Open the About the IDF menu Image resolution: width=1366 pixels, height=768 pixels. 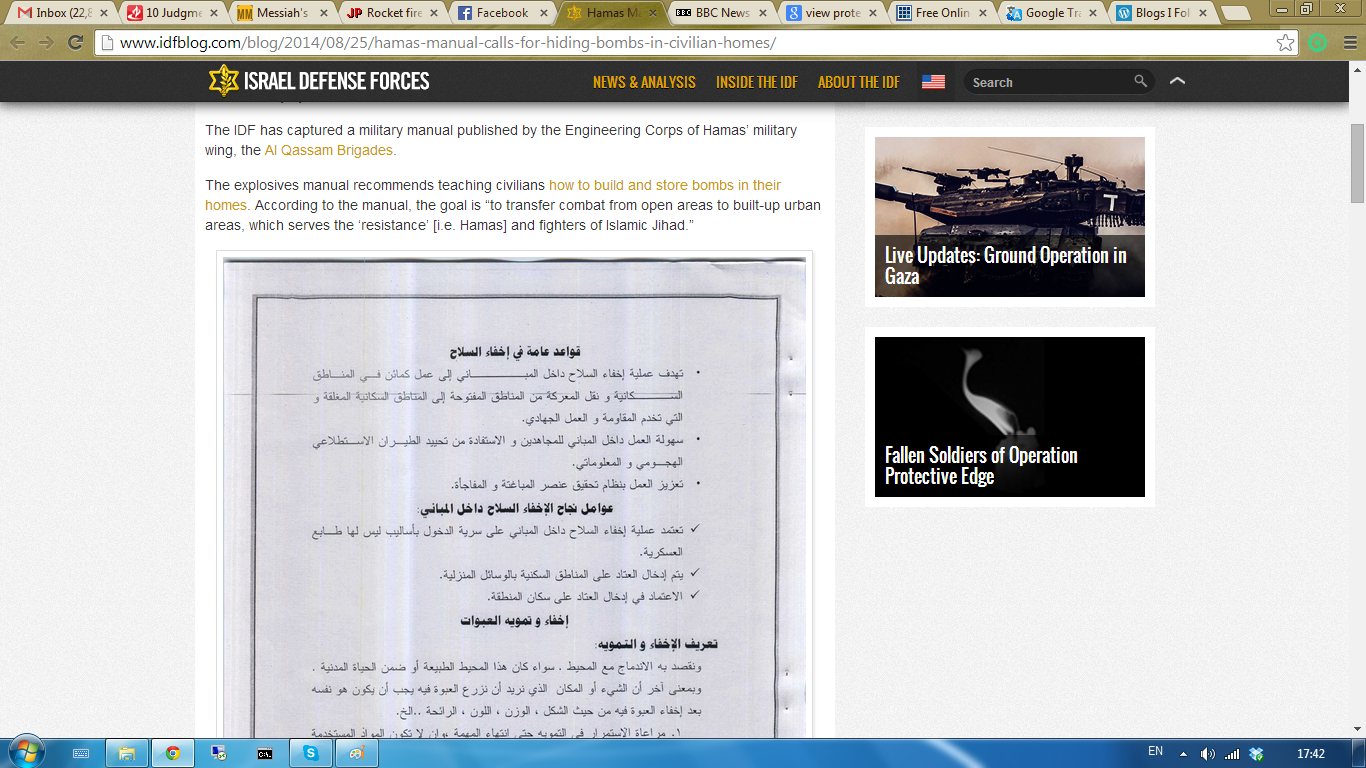point(858,82)
